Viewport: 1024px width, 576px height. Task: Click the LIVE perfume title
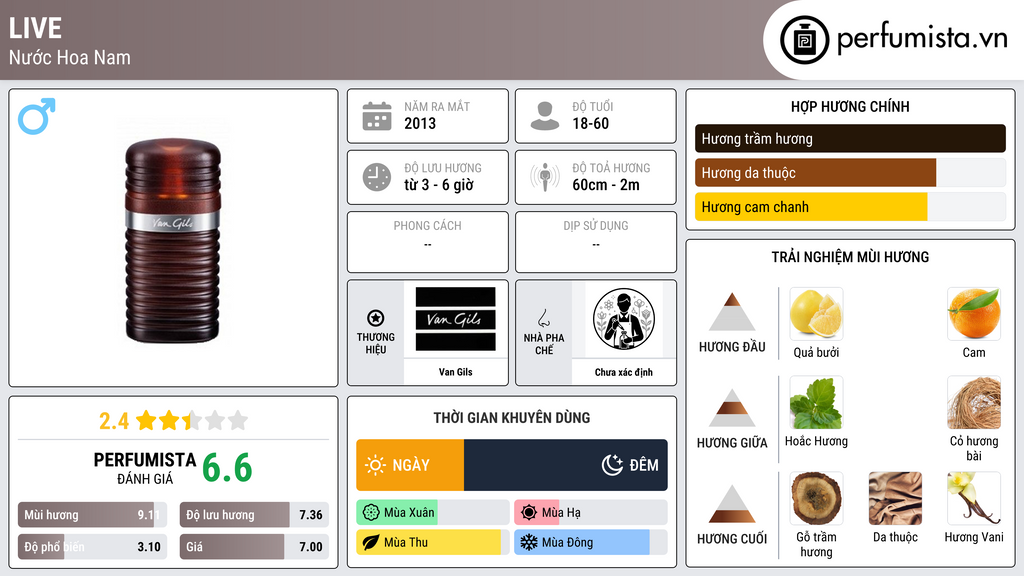click(35, 28)
